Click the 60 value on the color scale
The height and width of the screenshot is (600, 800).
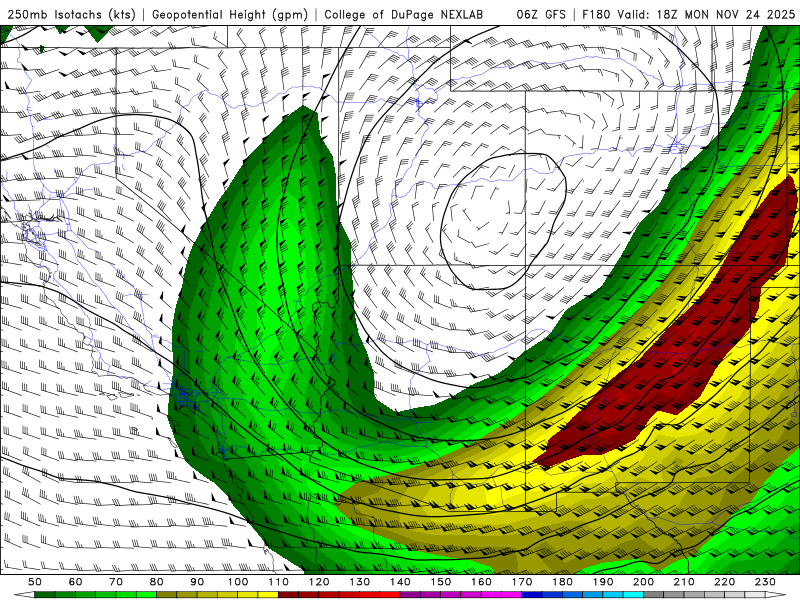[76, 582]
